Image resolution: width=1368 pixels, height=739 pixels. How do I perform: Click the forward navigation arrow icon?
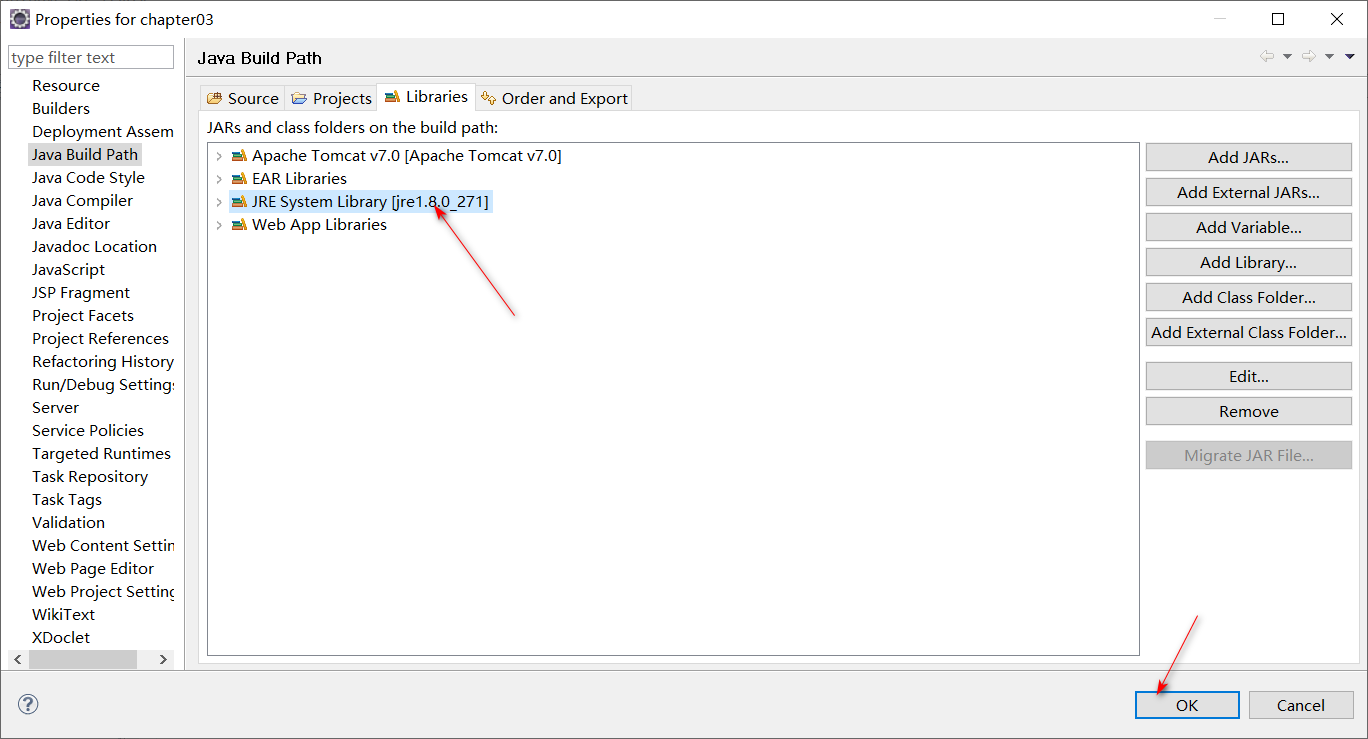coord(1309,56)
